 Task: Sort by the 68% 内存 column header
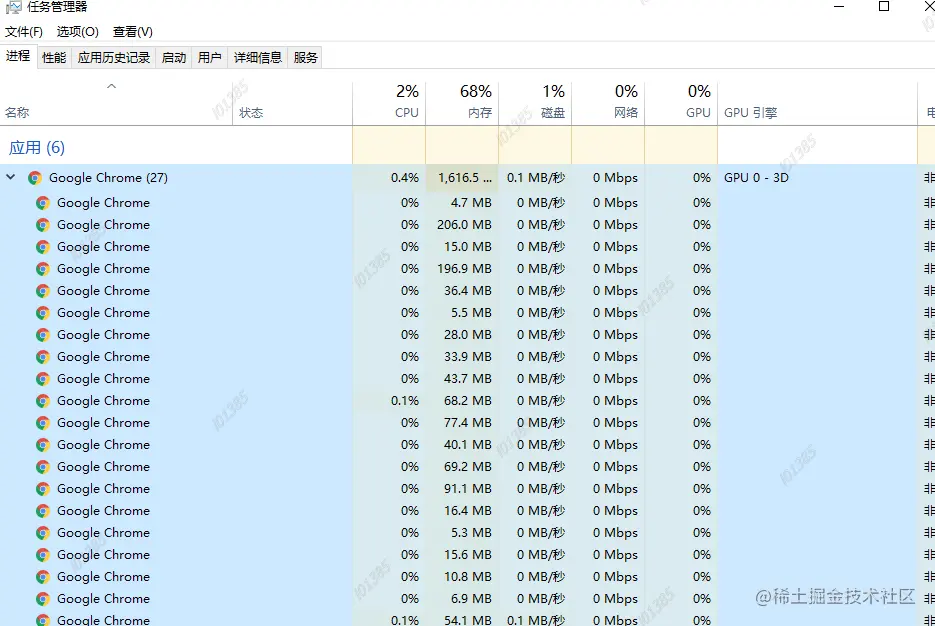462,103
